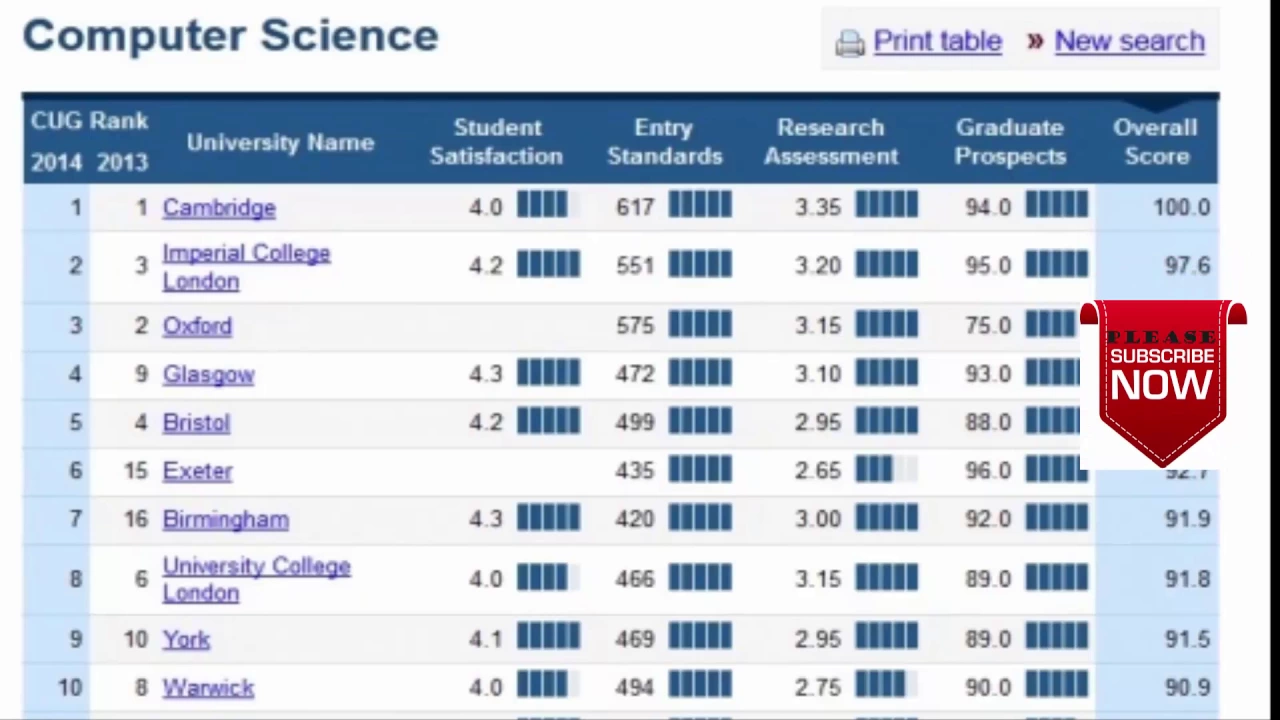Click the printer icon beside Print table
Viewport: 1280px width, 720px height.
pyautogui.click(x=850, y=43)
